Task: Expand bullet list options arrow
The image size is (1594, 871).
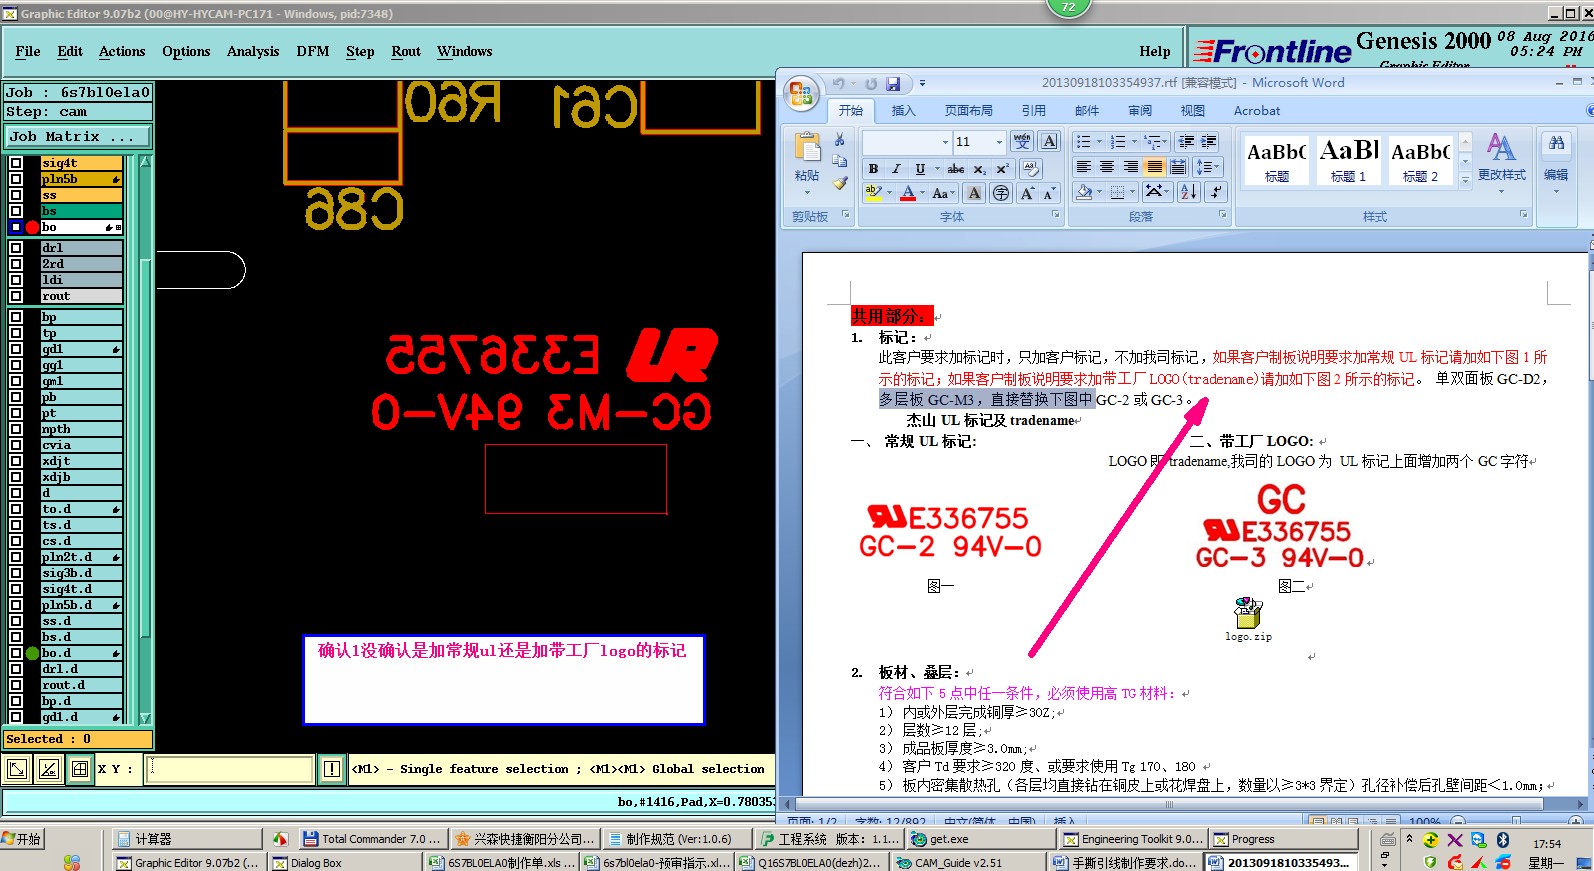Action: tap(1099, 142)
